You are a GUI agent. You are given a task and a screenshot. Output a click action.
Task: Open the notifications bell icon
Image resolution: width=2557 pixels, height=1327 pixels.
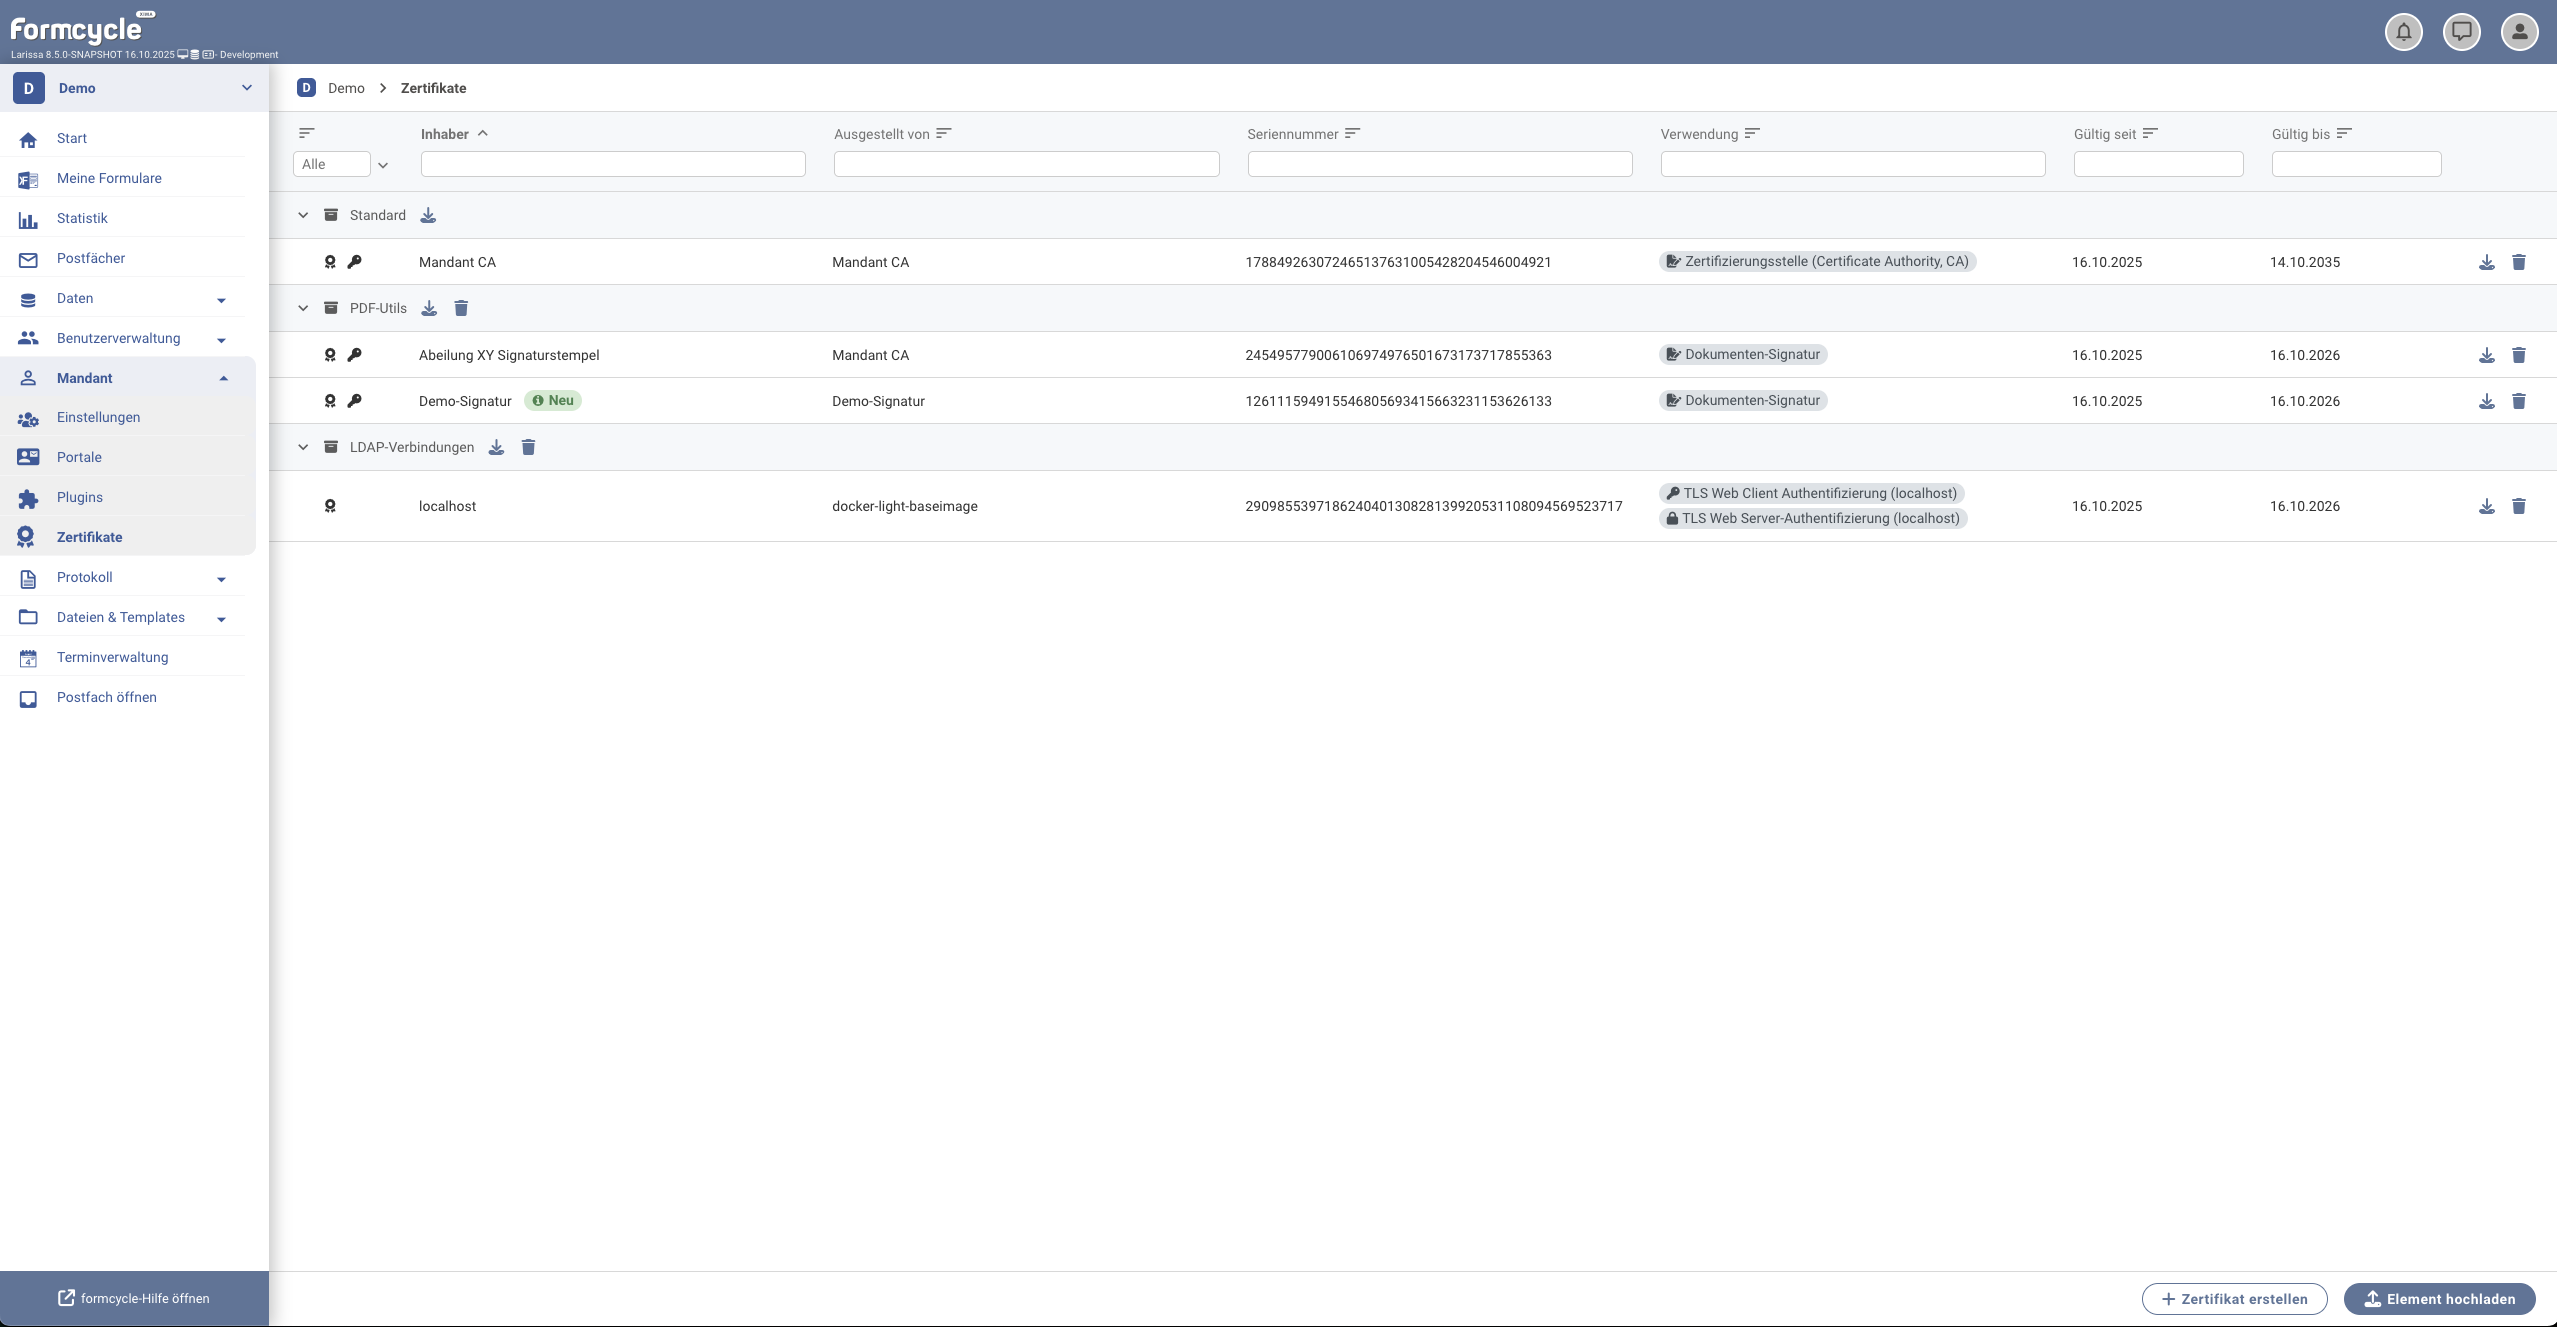(x=2403, y=32)
